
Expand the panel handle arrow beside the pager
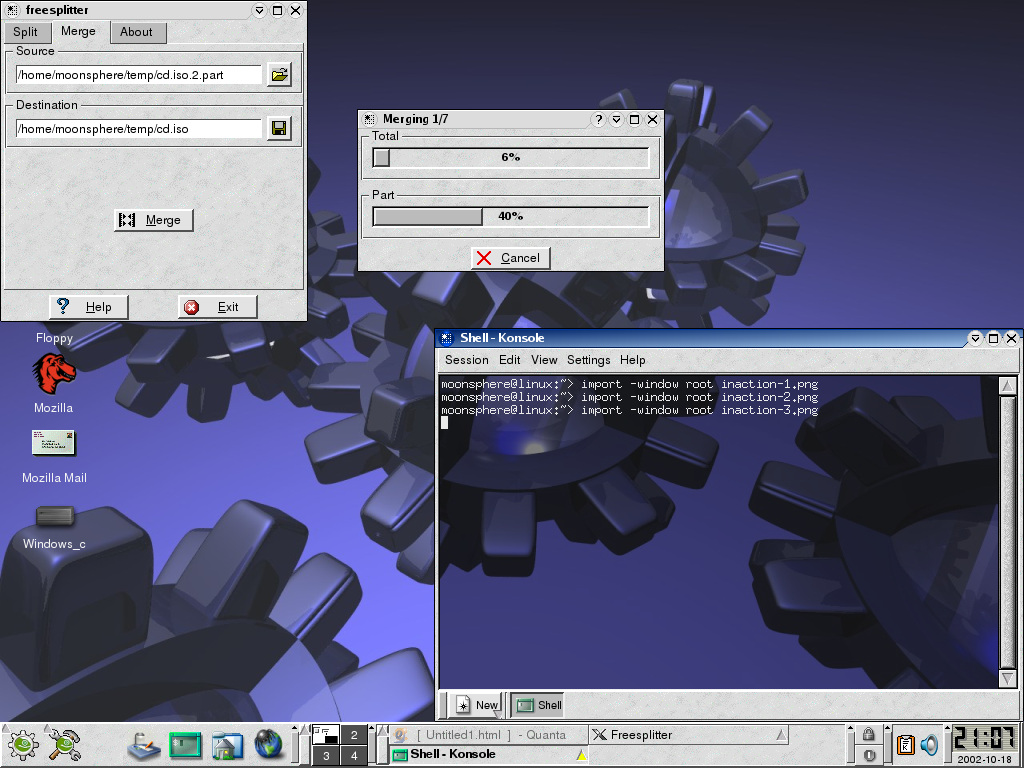294,729
